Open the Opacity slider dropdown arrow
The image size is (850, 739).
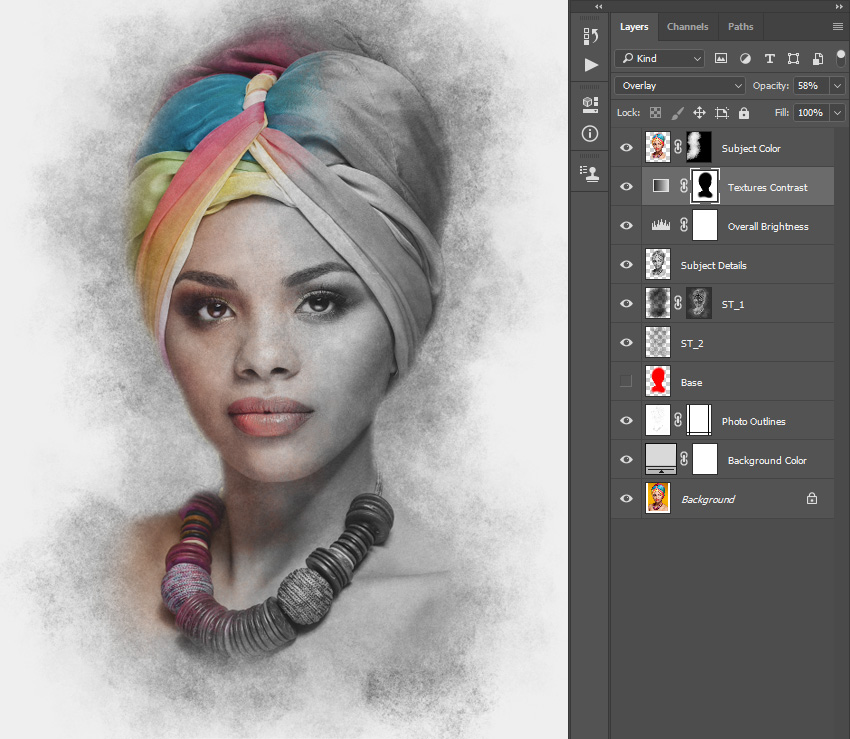837,86
